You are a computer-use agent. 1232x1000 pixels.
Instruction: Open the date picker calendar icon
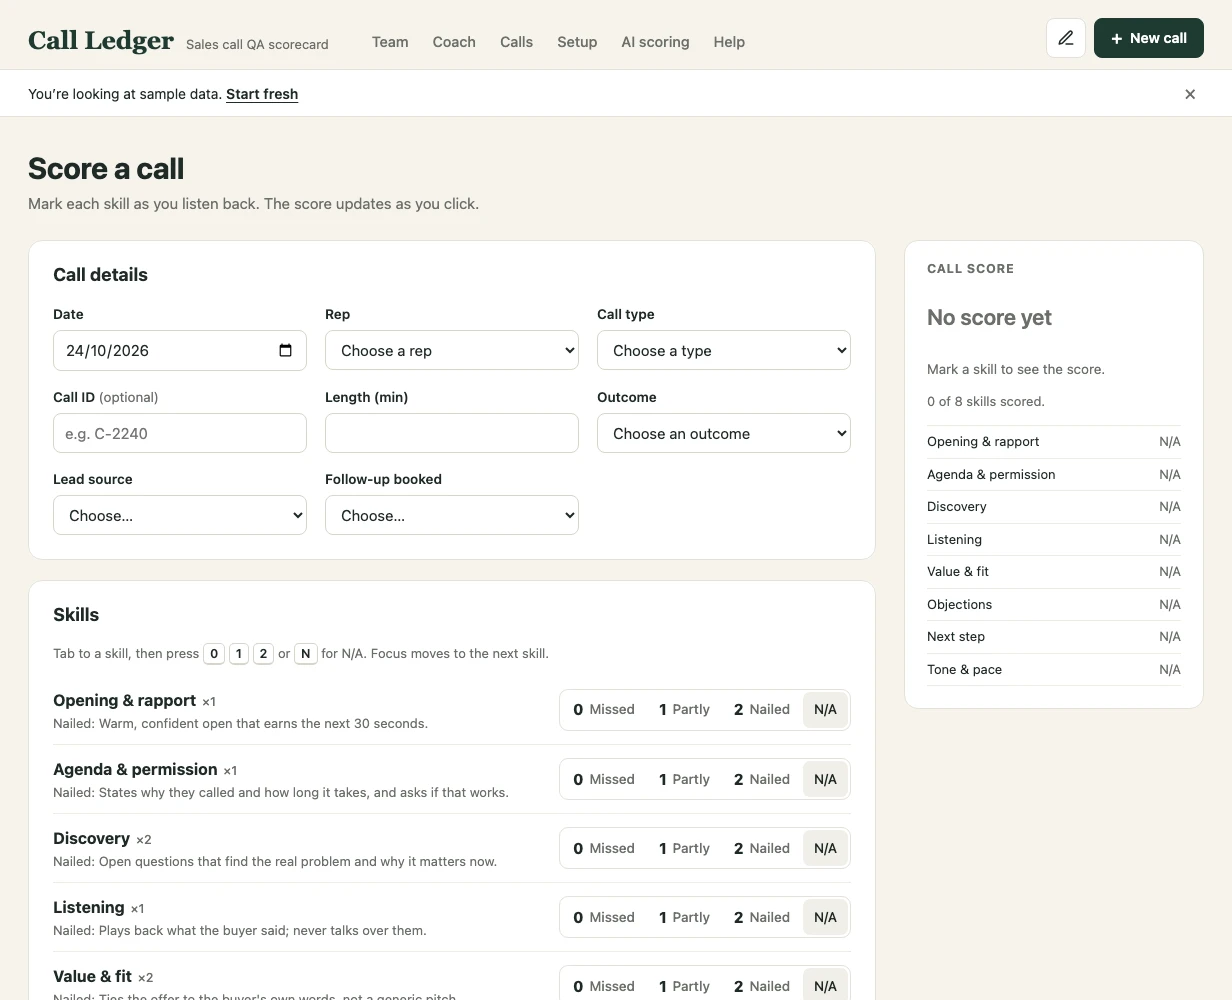285,350
